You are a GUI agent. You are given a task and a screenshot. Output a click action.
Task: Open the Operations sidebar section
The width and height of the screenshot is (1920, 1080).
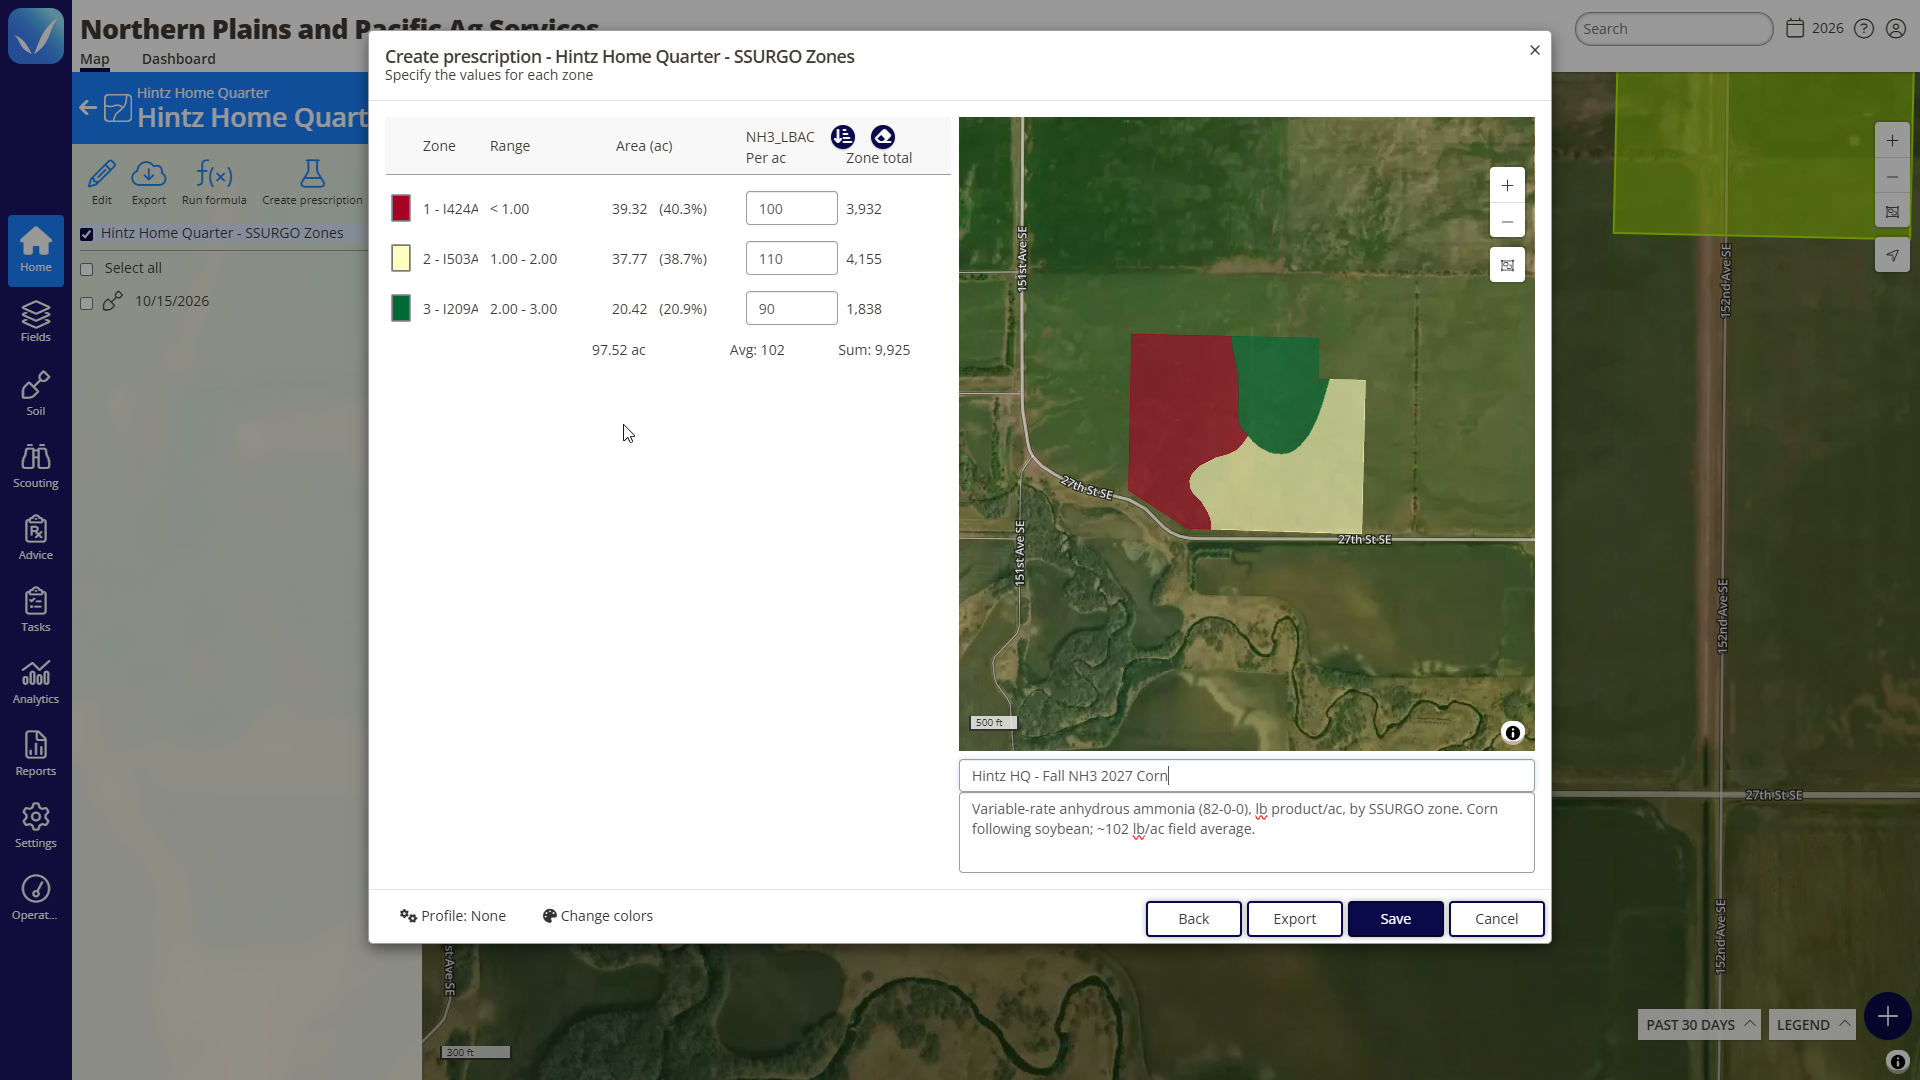point(36,897)
